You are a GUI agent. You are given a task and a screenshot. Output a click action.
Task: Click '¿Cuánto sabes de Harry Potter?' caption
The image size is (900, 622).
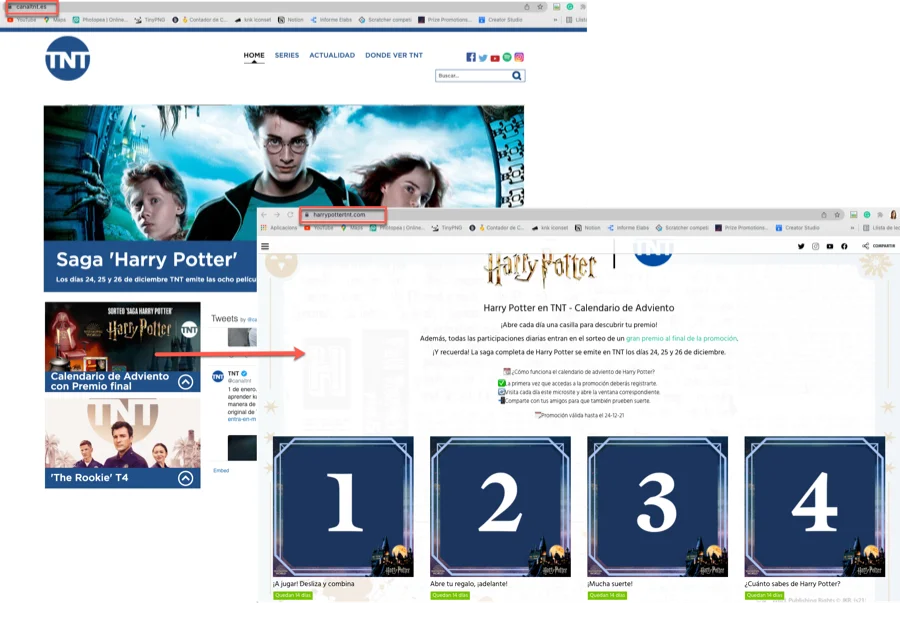(x=792, y=584)
